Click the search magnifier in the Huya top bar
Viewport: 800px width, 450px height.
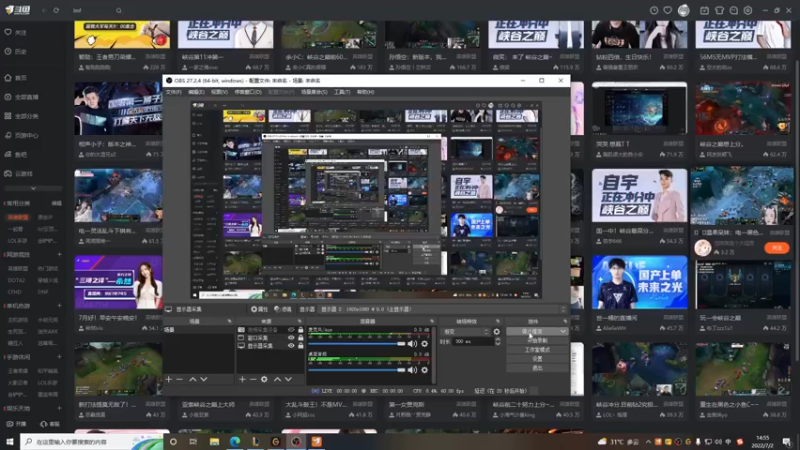pyautogui.click(x=119, y=10)
